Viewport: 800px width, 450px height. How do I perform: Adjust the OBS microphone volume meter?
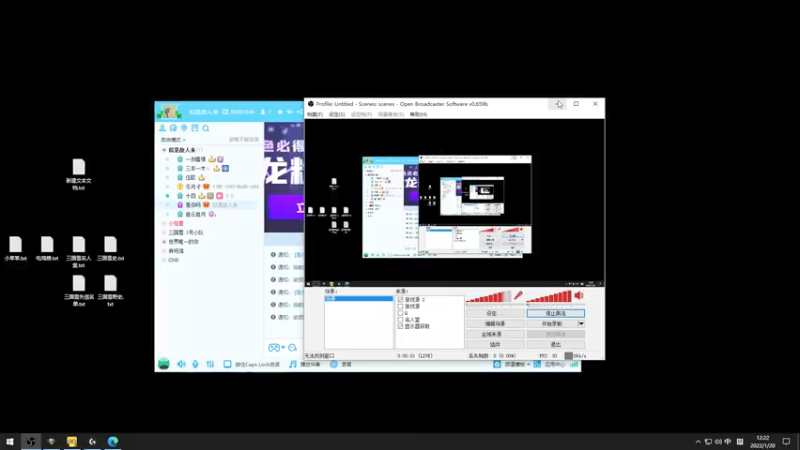tap(488, 296)
